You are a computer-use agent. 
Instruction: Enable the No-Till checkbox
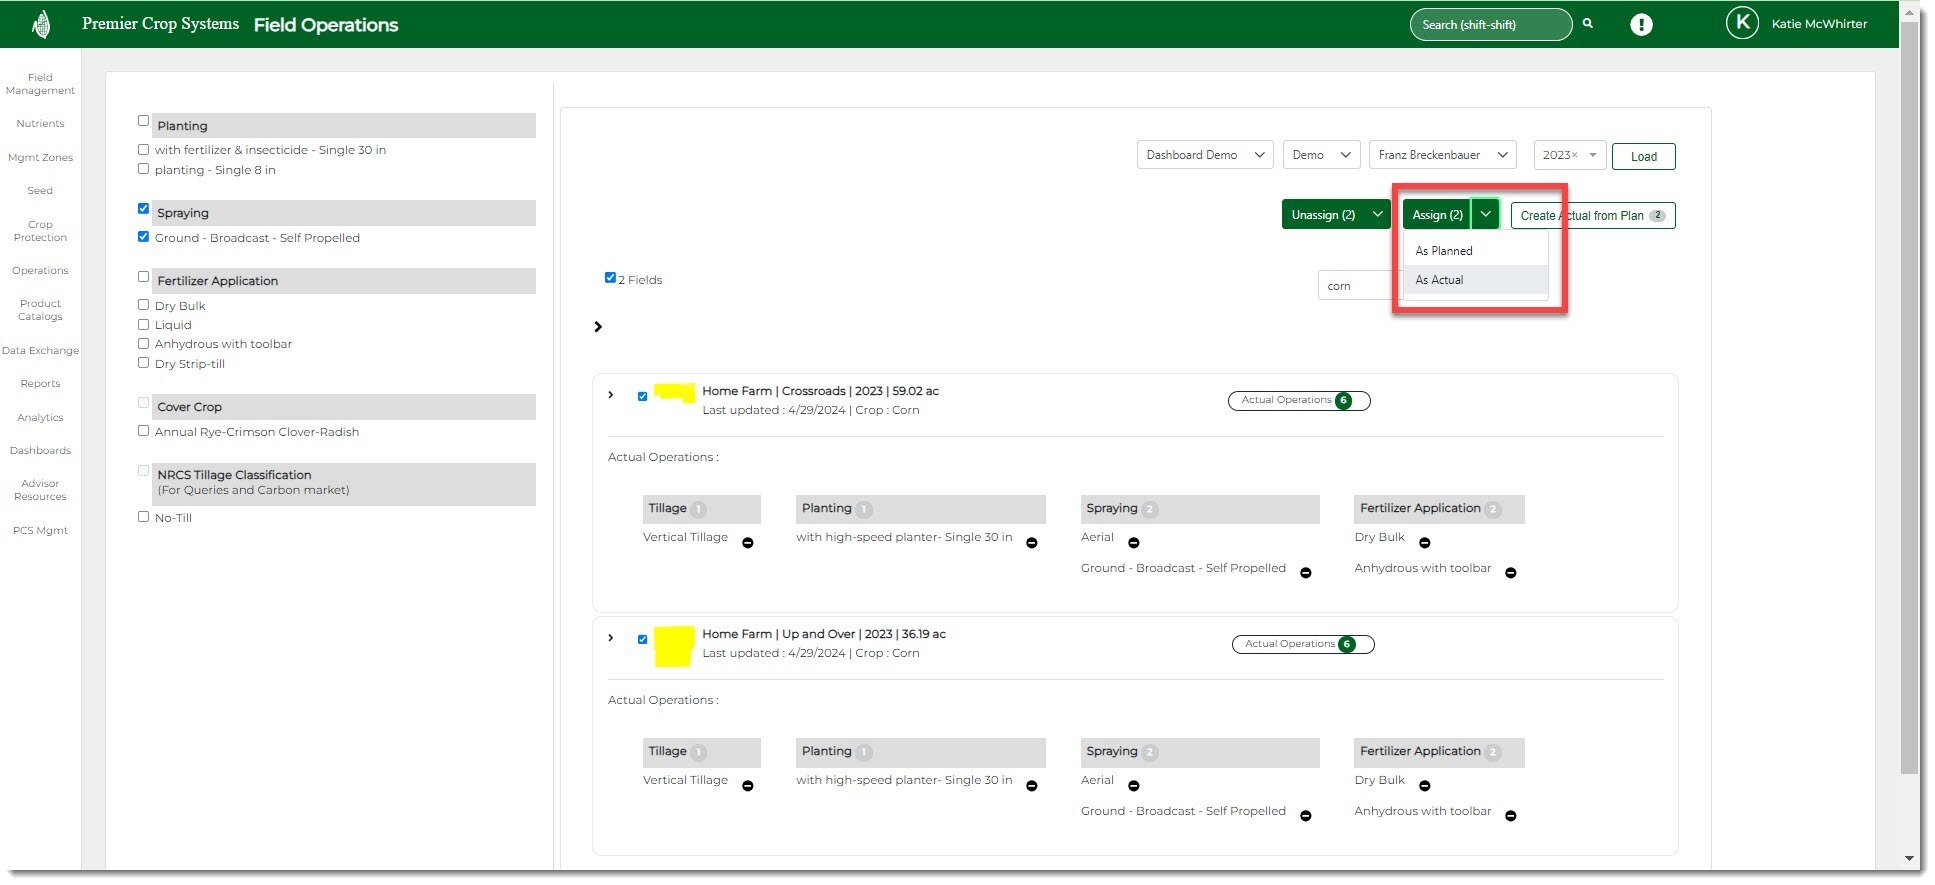point(143,517)
